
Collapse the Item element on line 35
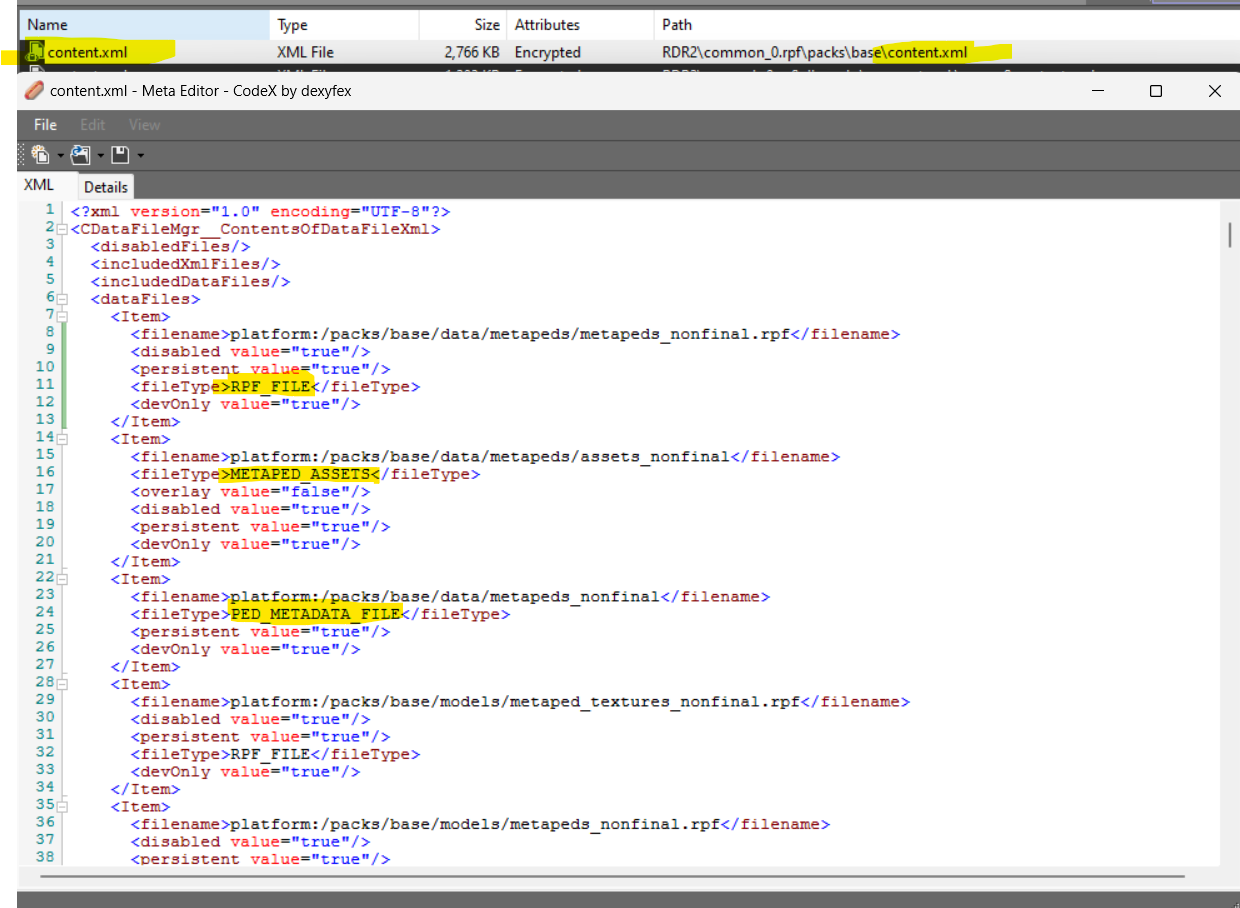[62, 806]
